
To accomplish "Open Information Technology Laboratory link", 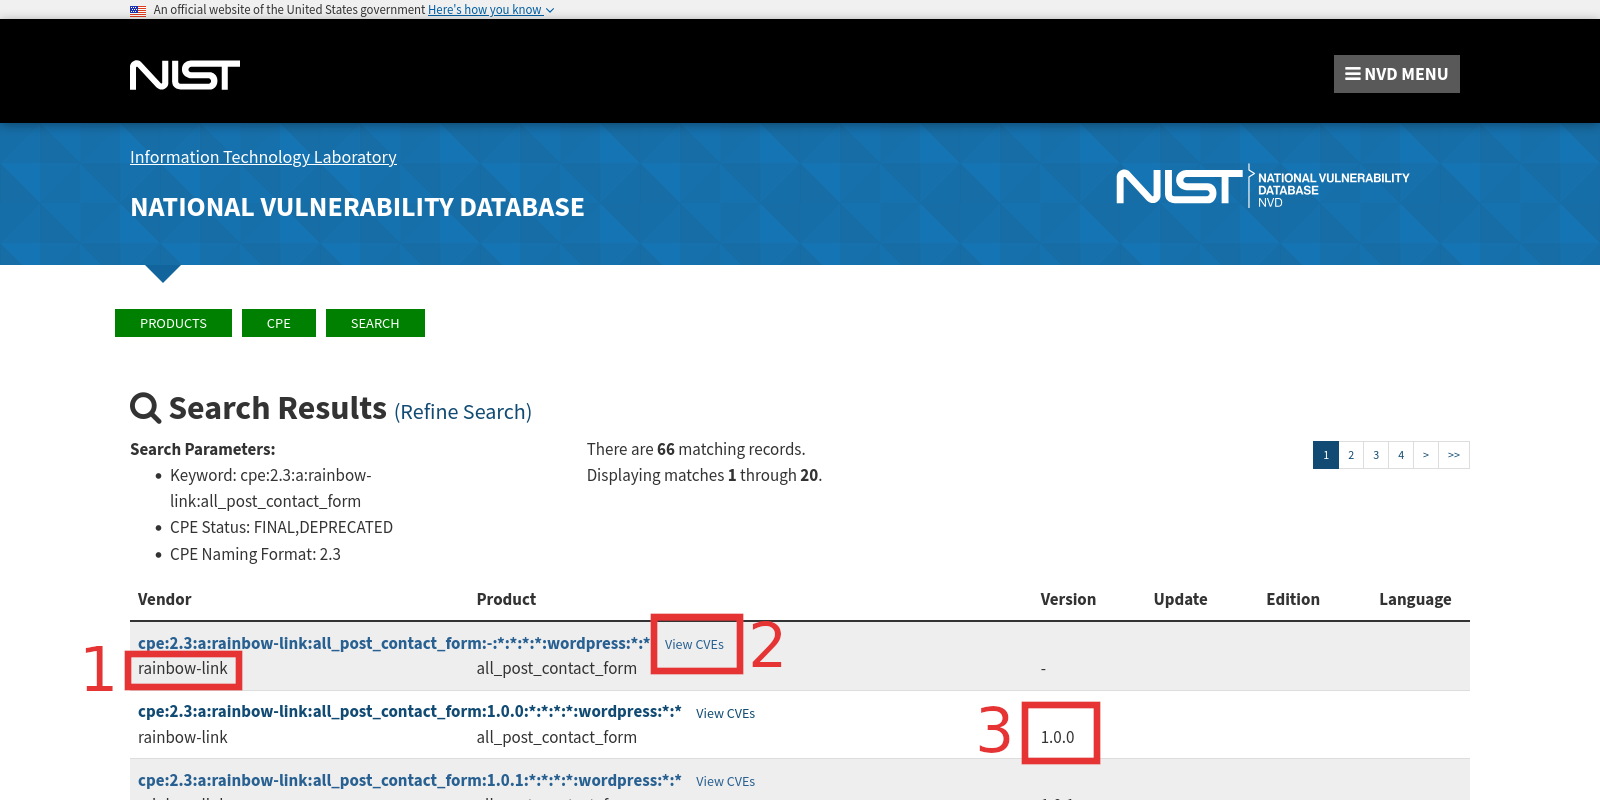I will (263, 157).
